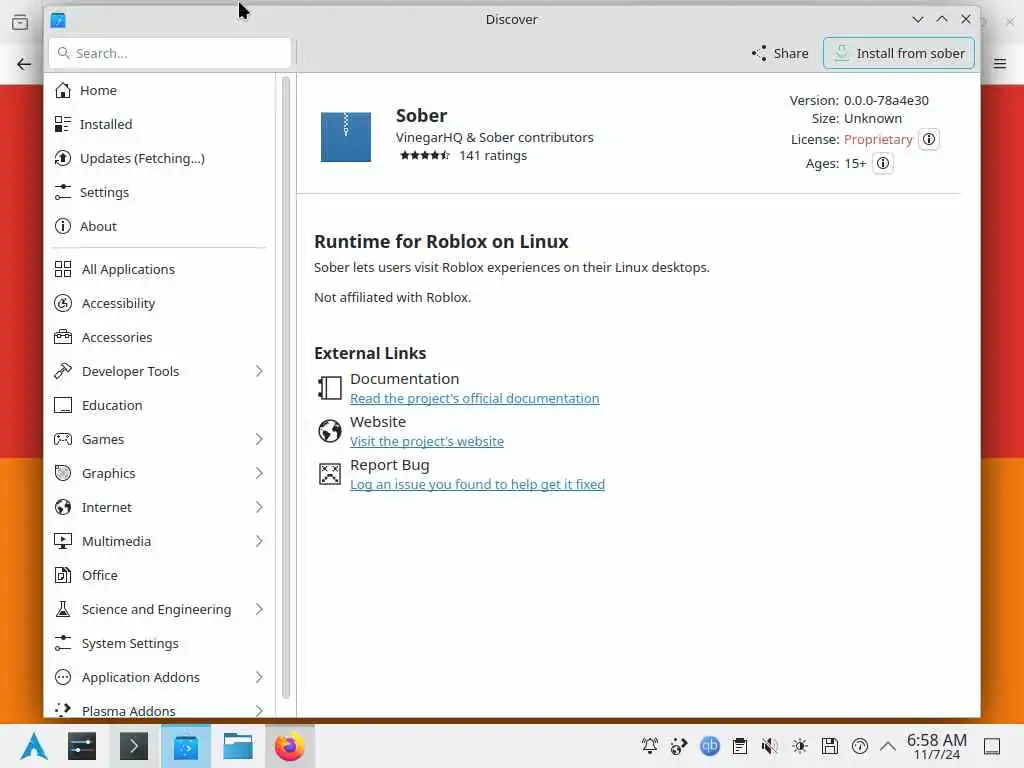Screen dimensions: 1024x768
Task: Click the Share button
Action: click(x=780, y=53)
